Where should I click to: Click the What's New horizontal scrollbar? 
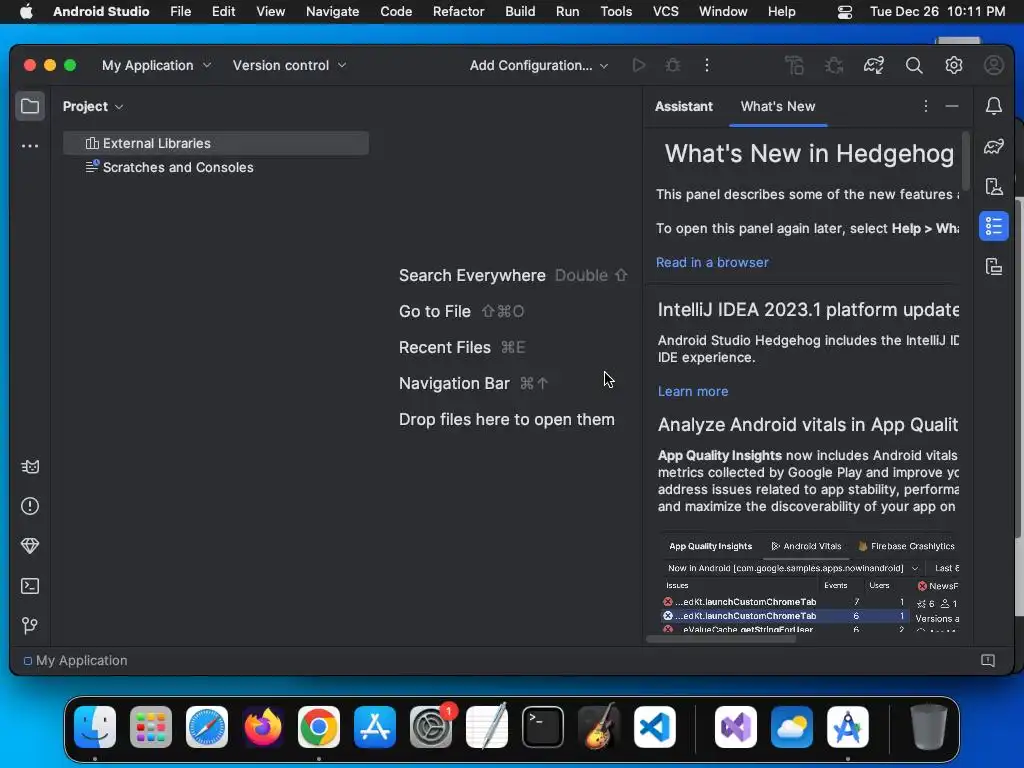point(721,639)
